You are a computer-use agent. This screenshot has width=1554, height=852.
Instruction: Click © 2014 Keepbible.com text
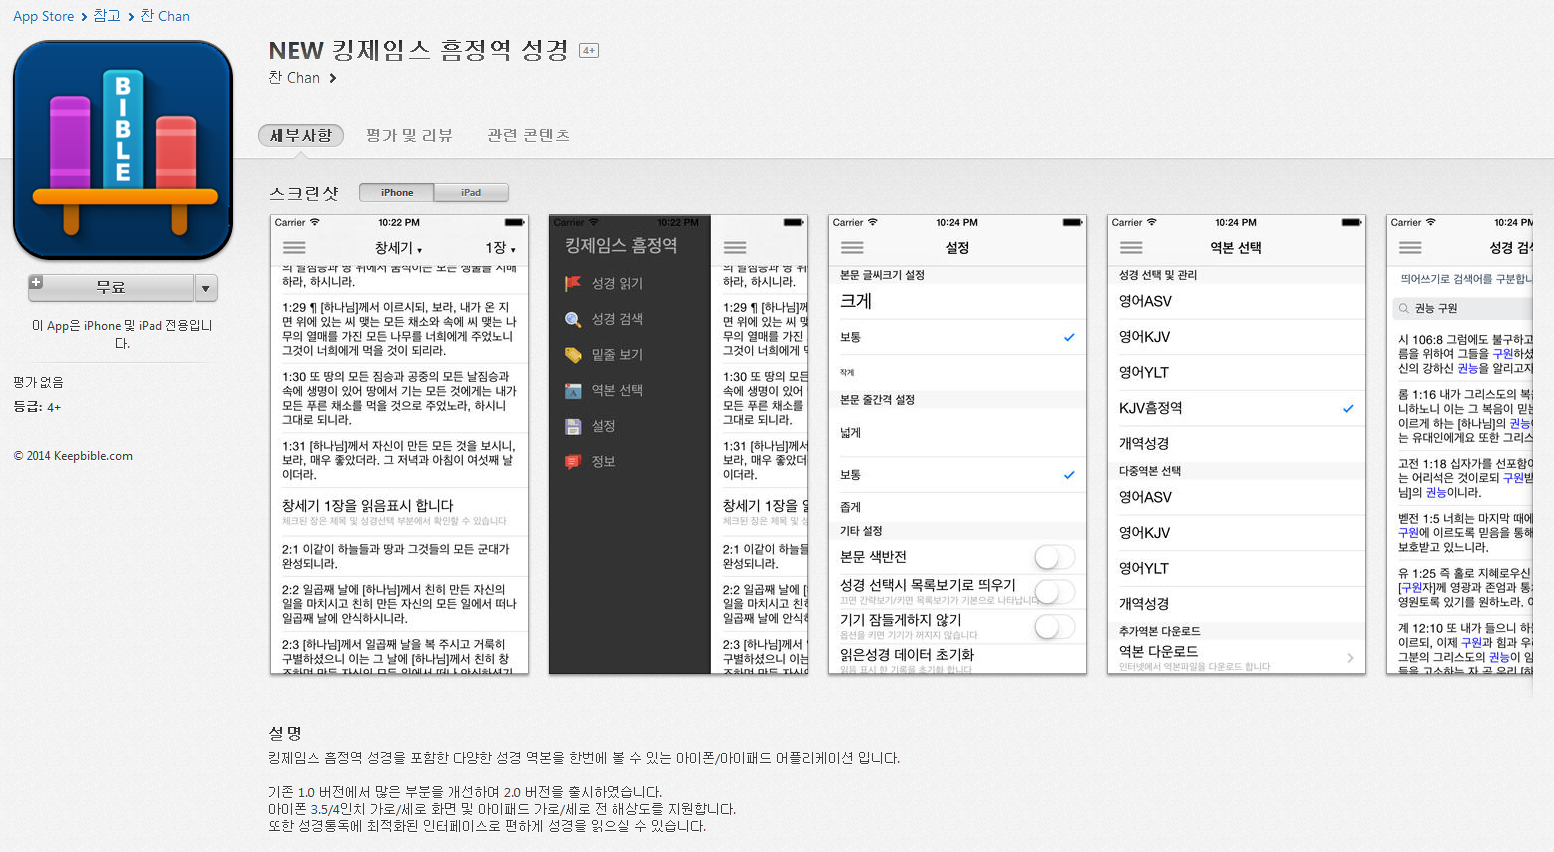tap(73, 456)
